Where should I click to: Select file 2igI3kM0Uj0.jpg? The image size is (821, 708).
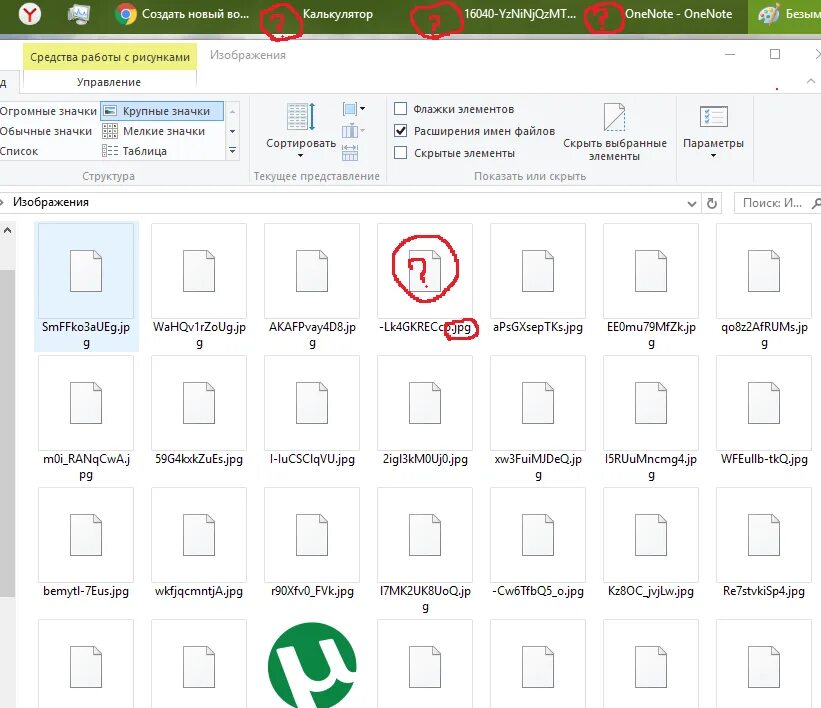425,411
